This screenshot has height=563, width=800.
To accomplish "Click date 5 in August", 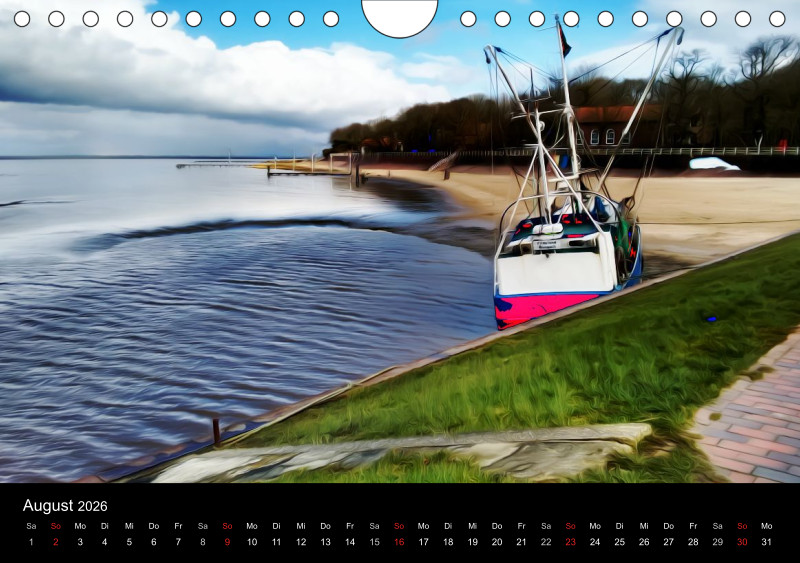I will [x=129, y=542].
